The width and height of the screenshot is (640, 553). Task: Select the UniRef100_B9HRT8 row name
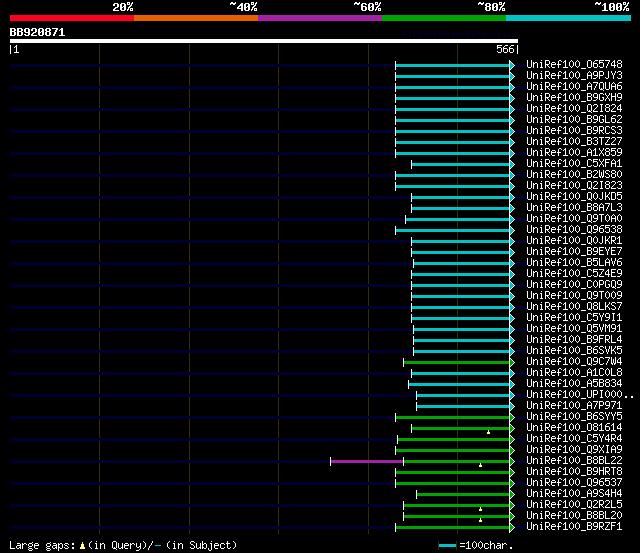[x=574, y=472]
